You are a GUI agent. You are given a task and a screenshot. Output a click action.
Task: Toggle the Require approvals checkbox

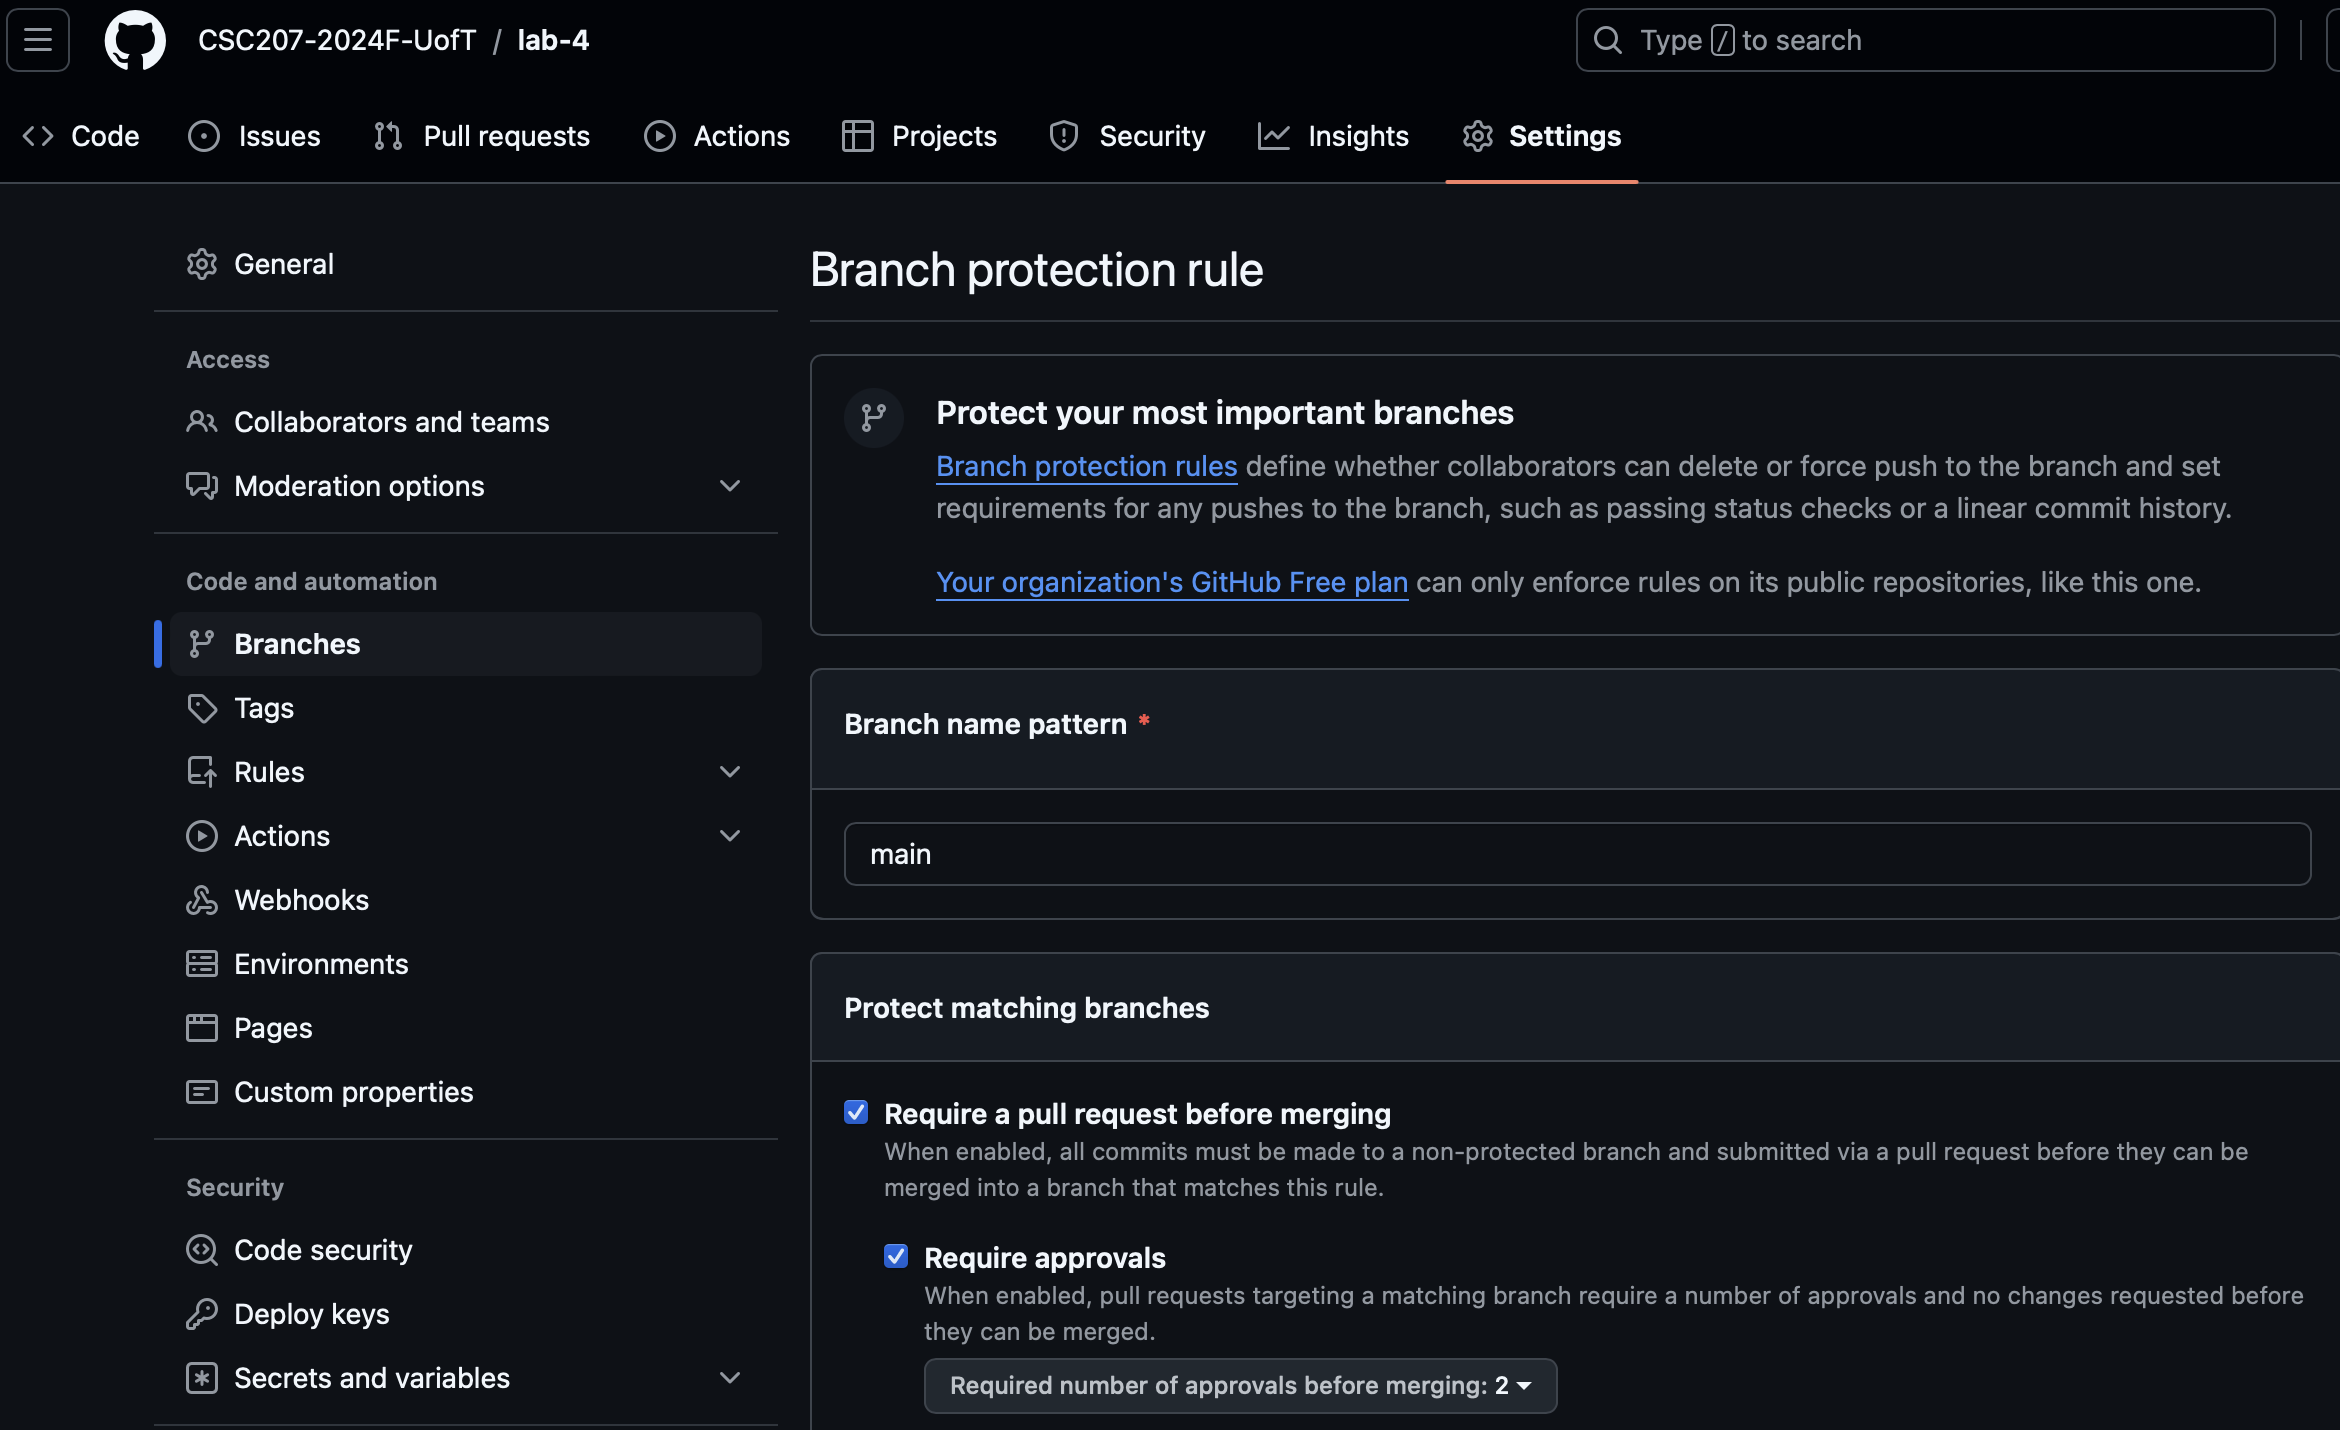coord(896,1256)
